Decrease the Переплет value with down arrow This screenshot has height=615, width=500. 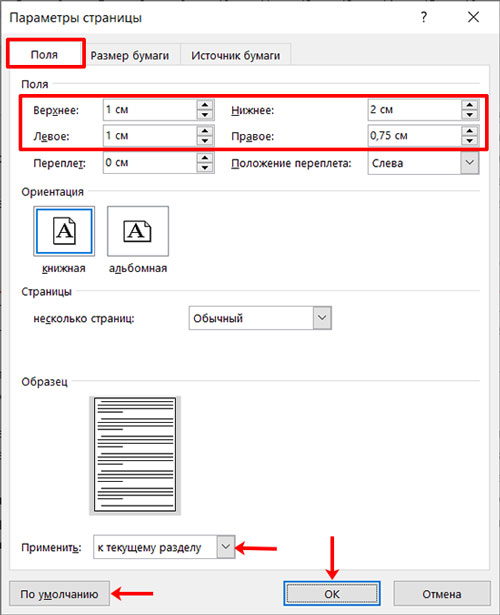[205, 167]
